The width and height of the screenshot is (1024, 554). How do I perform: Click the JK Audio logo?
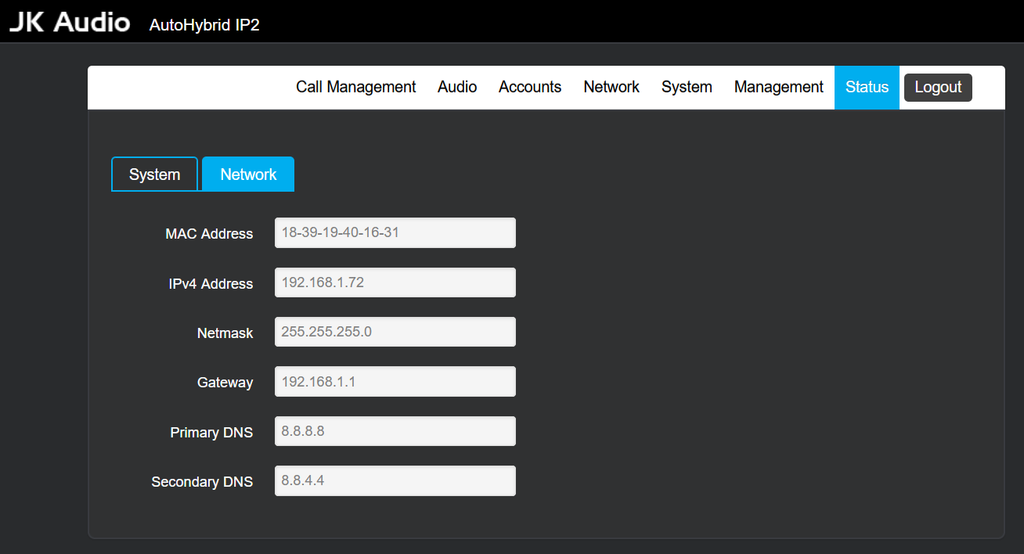point(70,22)
